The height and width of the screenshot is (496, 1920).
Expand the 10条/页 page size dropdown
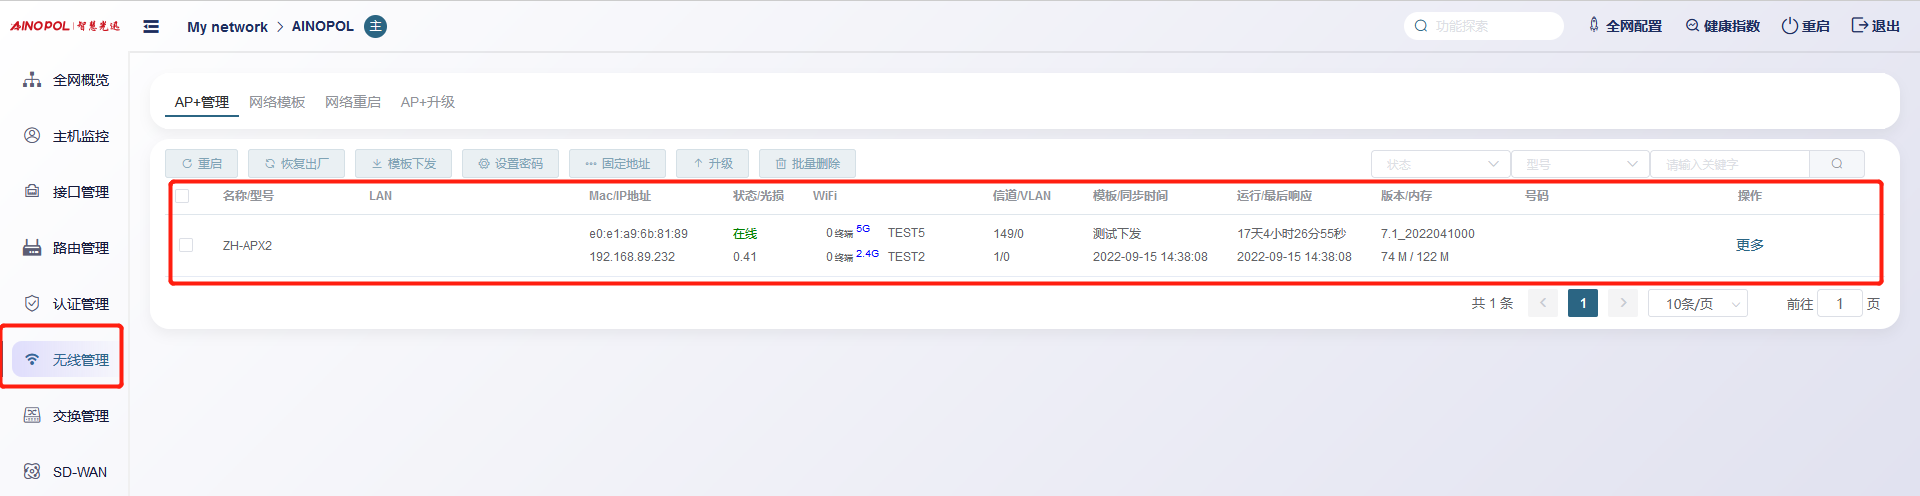[x=1697, y=304]
